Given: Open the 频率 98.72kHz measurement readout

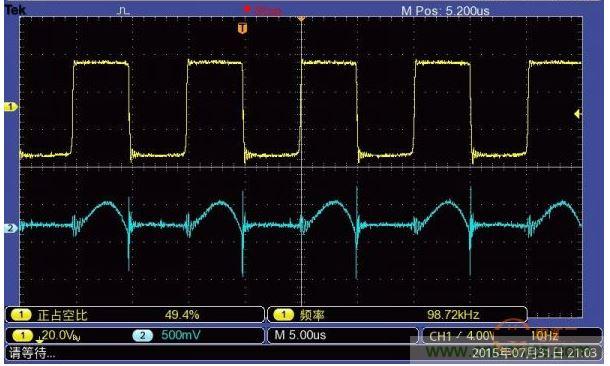Looking at the screenshot, I should (x=397, y=315).
